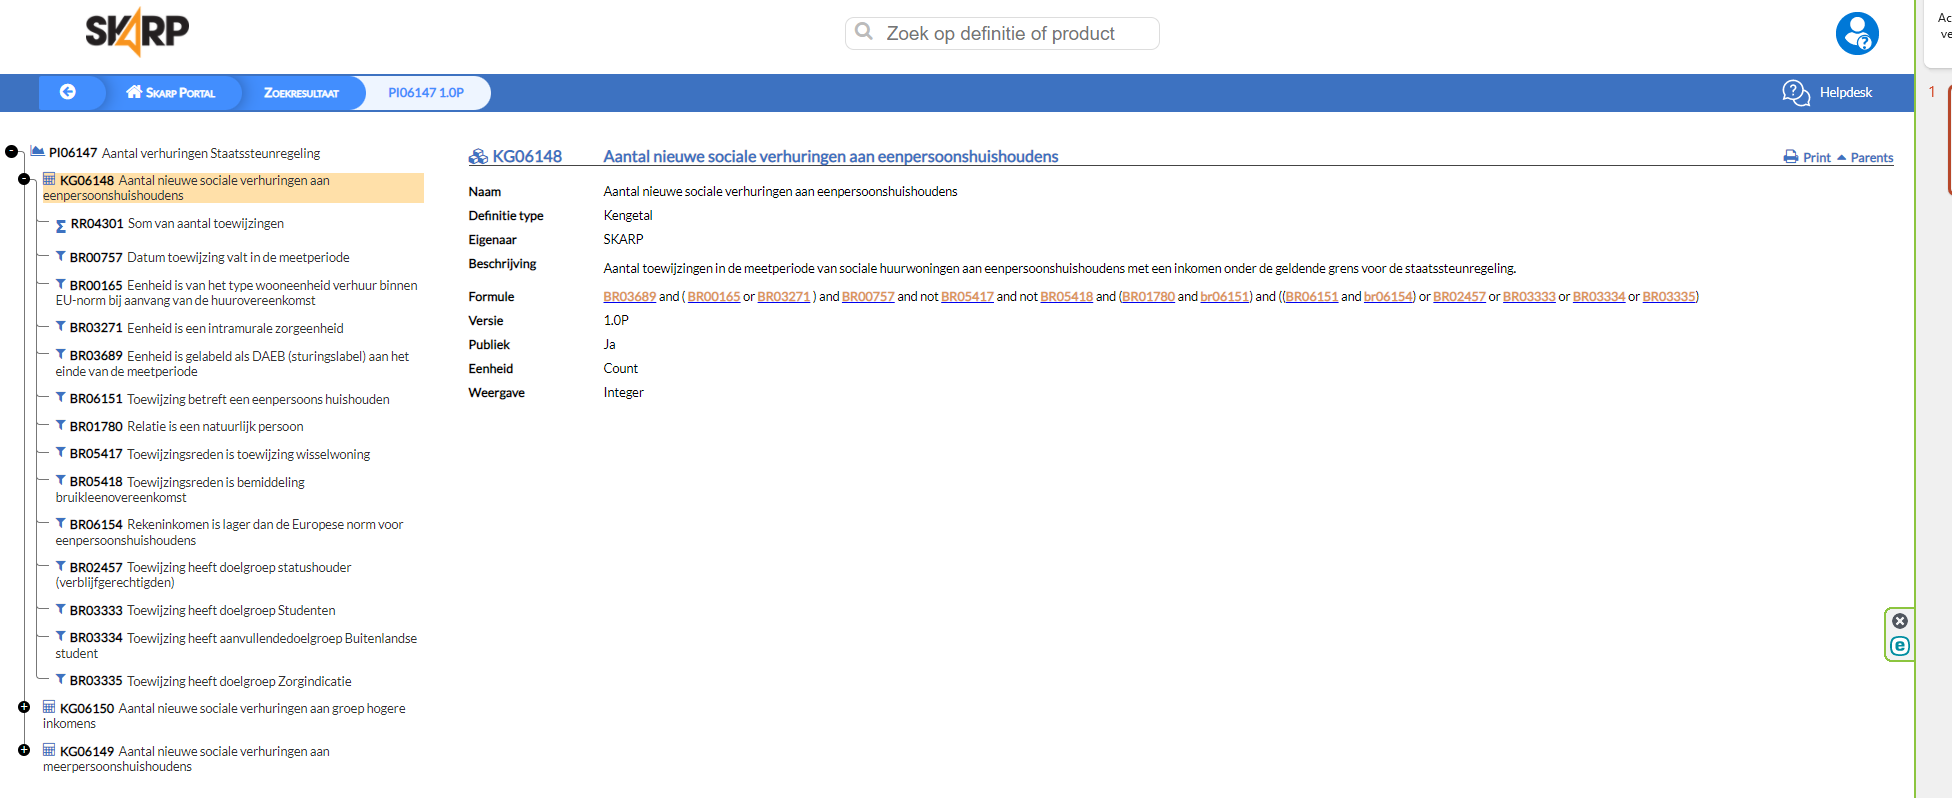This screenshot has width=1952, height=798.
Task: Click the green e widget icon
Action: [1899, 646]
